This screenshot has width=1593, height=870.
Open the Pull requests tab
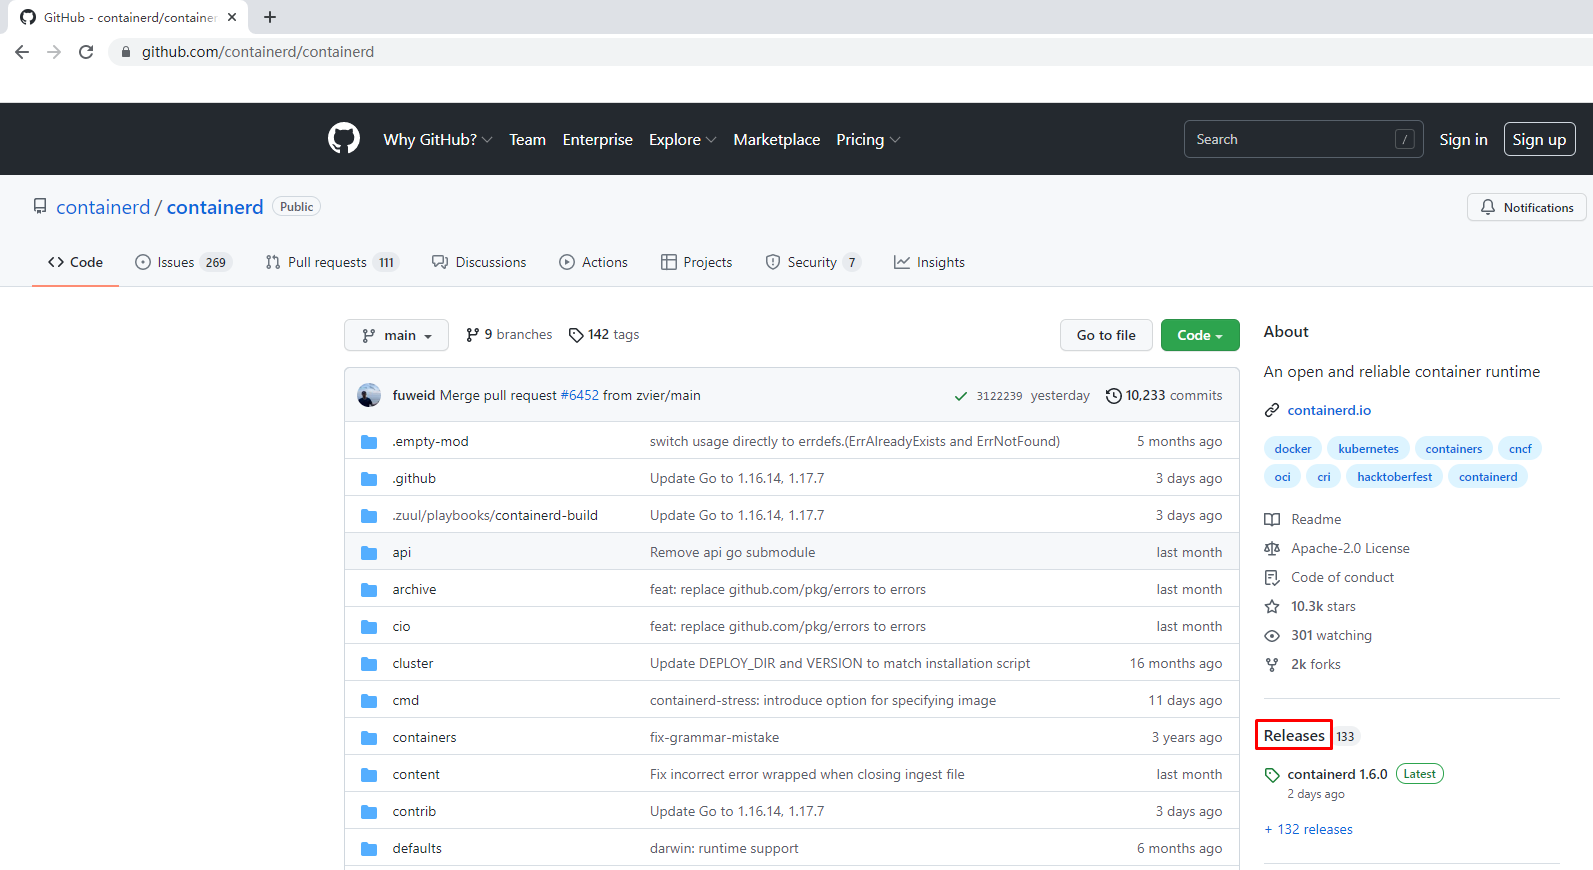[331, 262]
